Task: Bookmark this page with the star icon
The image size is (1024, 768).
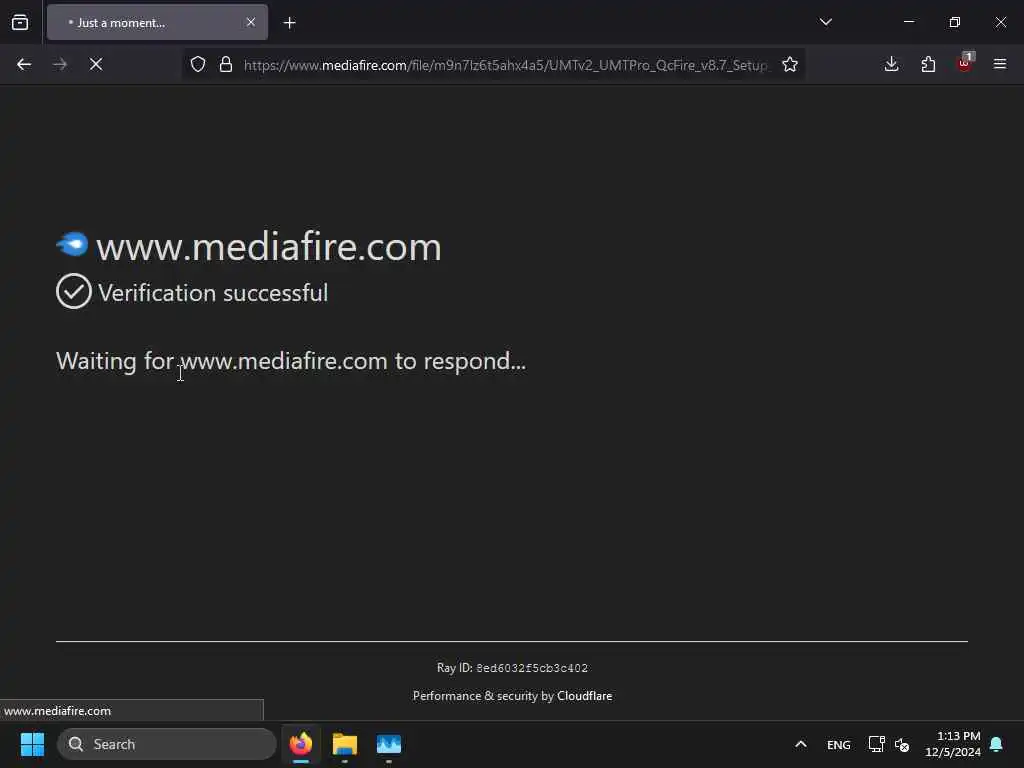Action: click(x=790, y=64)
